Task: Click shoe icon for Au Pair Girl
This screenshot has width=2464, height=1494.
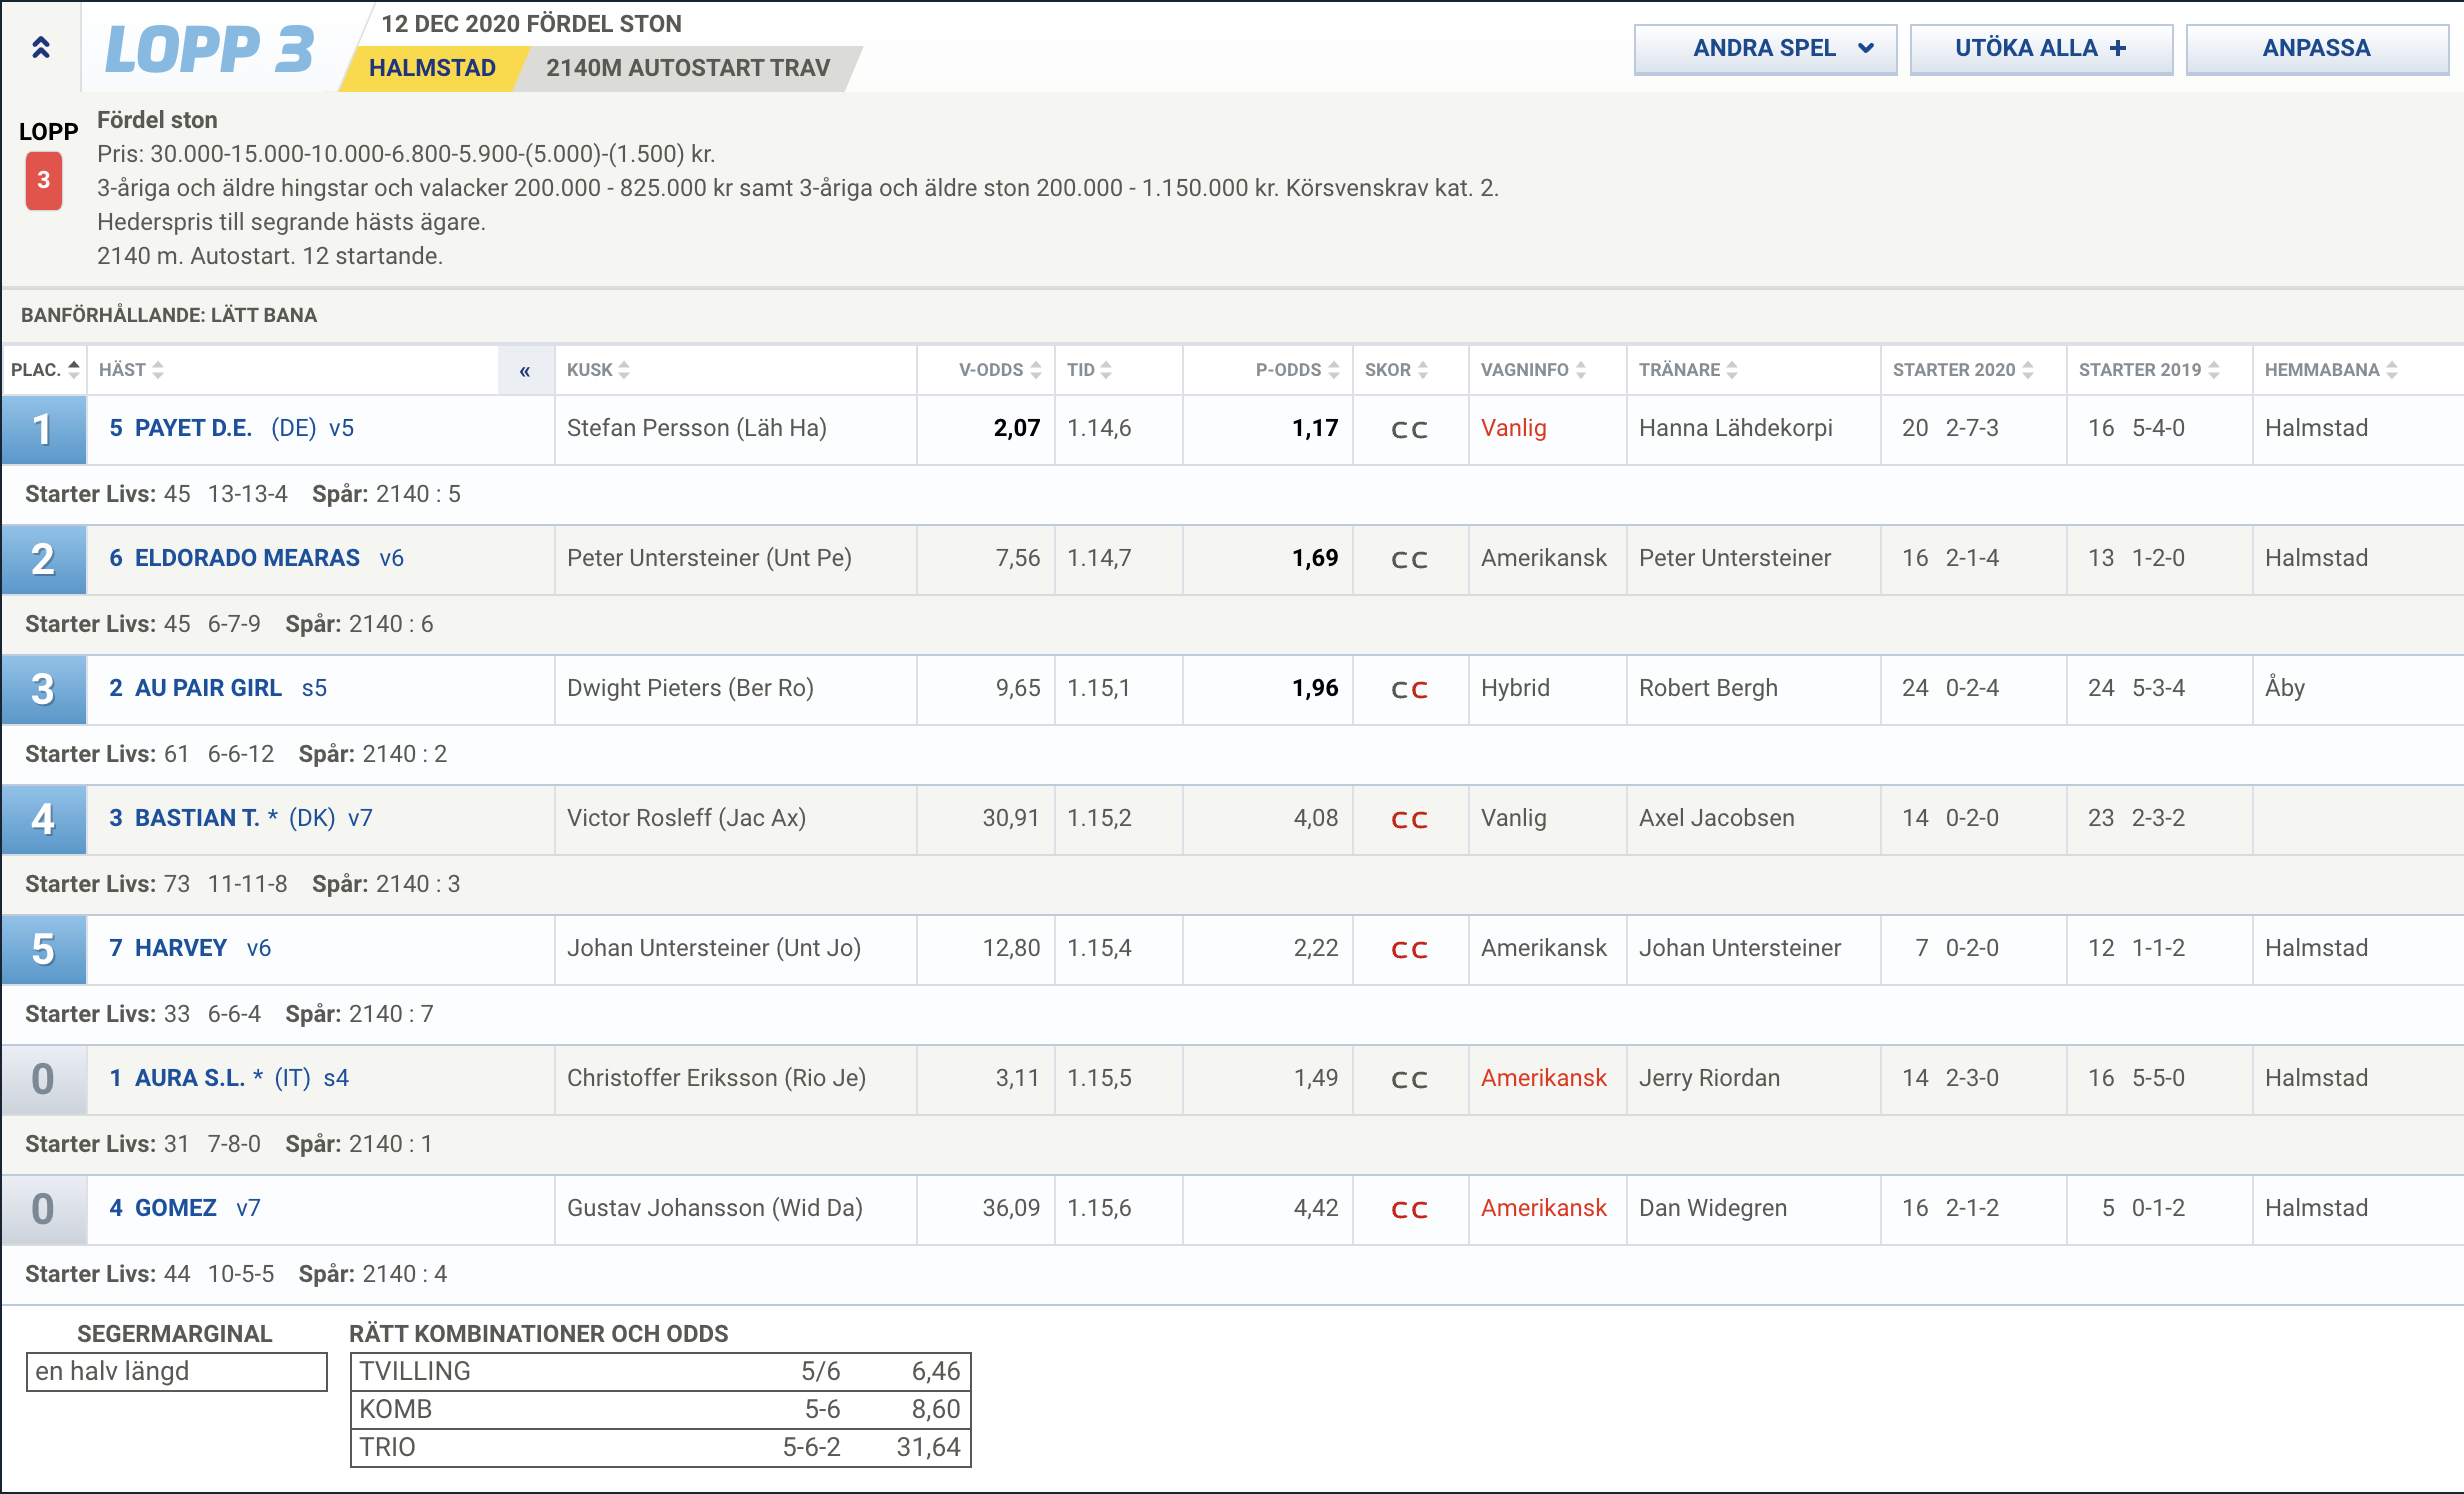Action: coord(1409,690)
